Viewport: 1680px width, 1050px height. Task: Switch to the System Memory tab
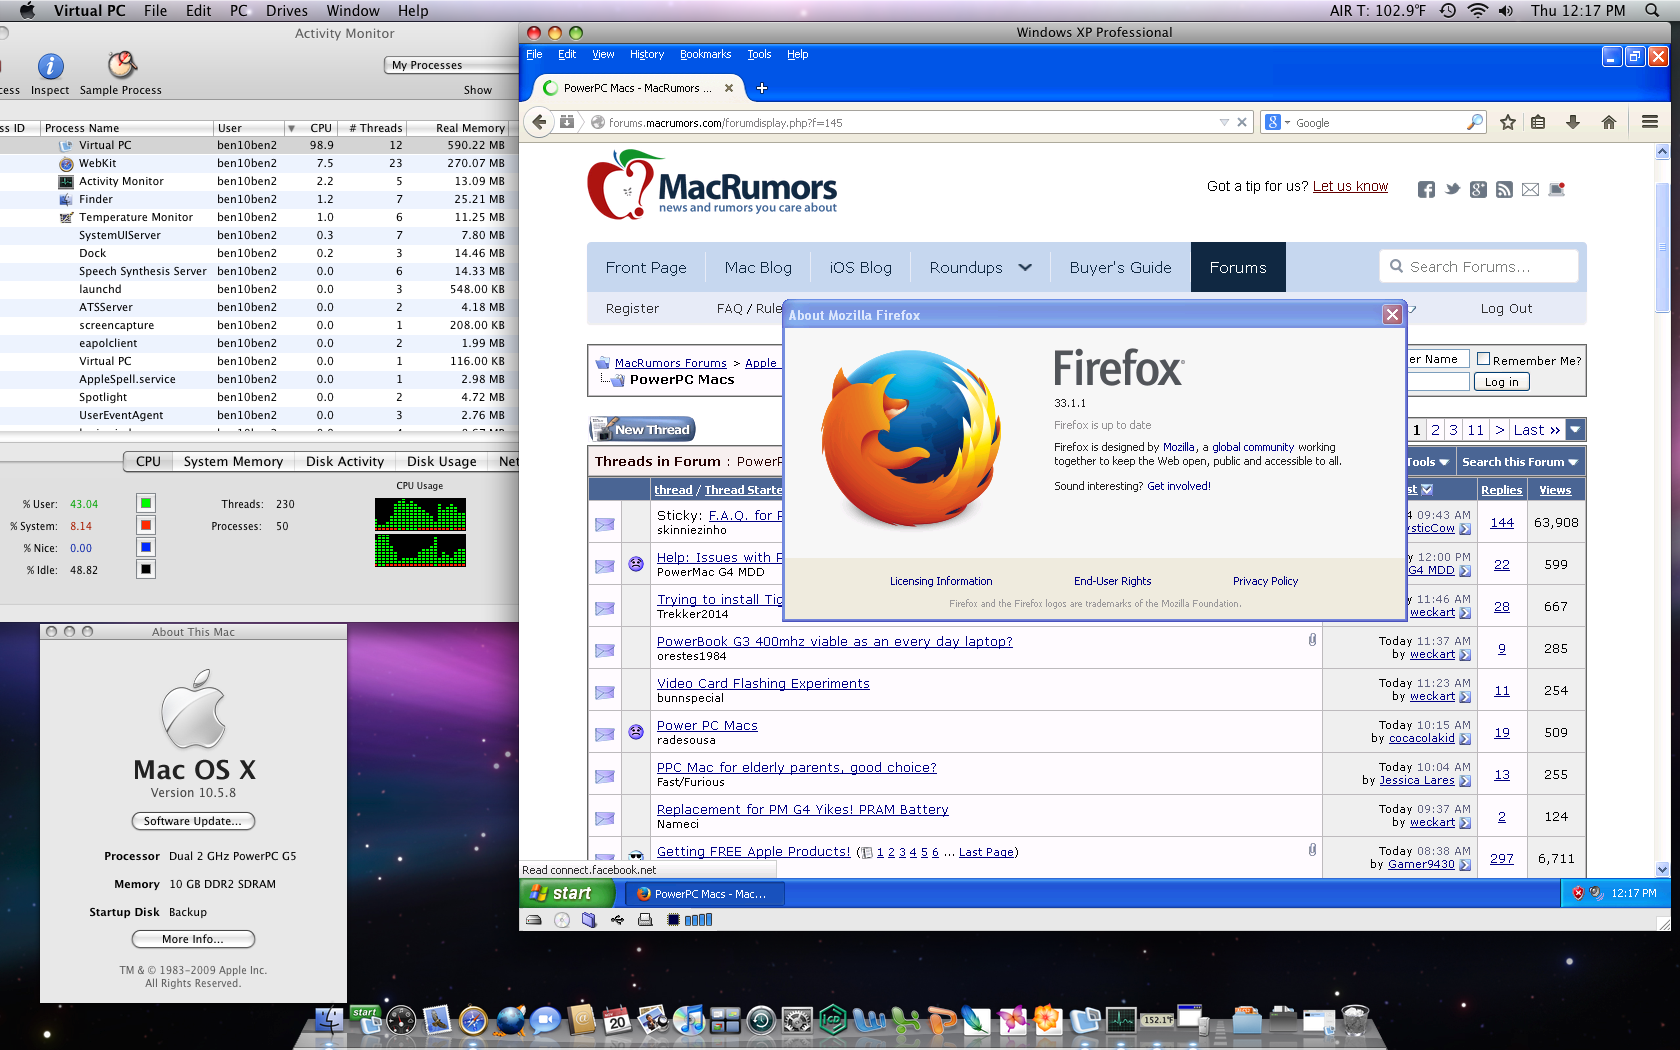233,461
